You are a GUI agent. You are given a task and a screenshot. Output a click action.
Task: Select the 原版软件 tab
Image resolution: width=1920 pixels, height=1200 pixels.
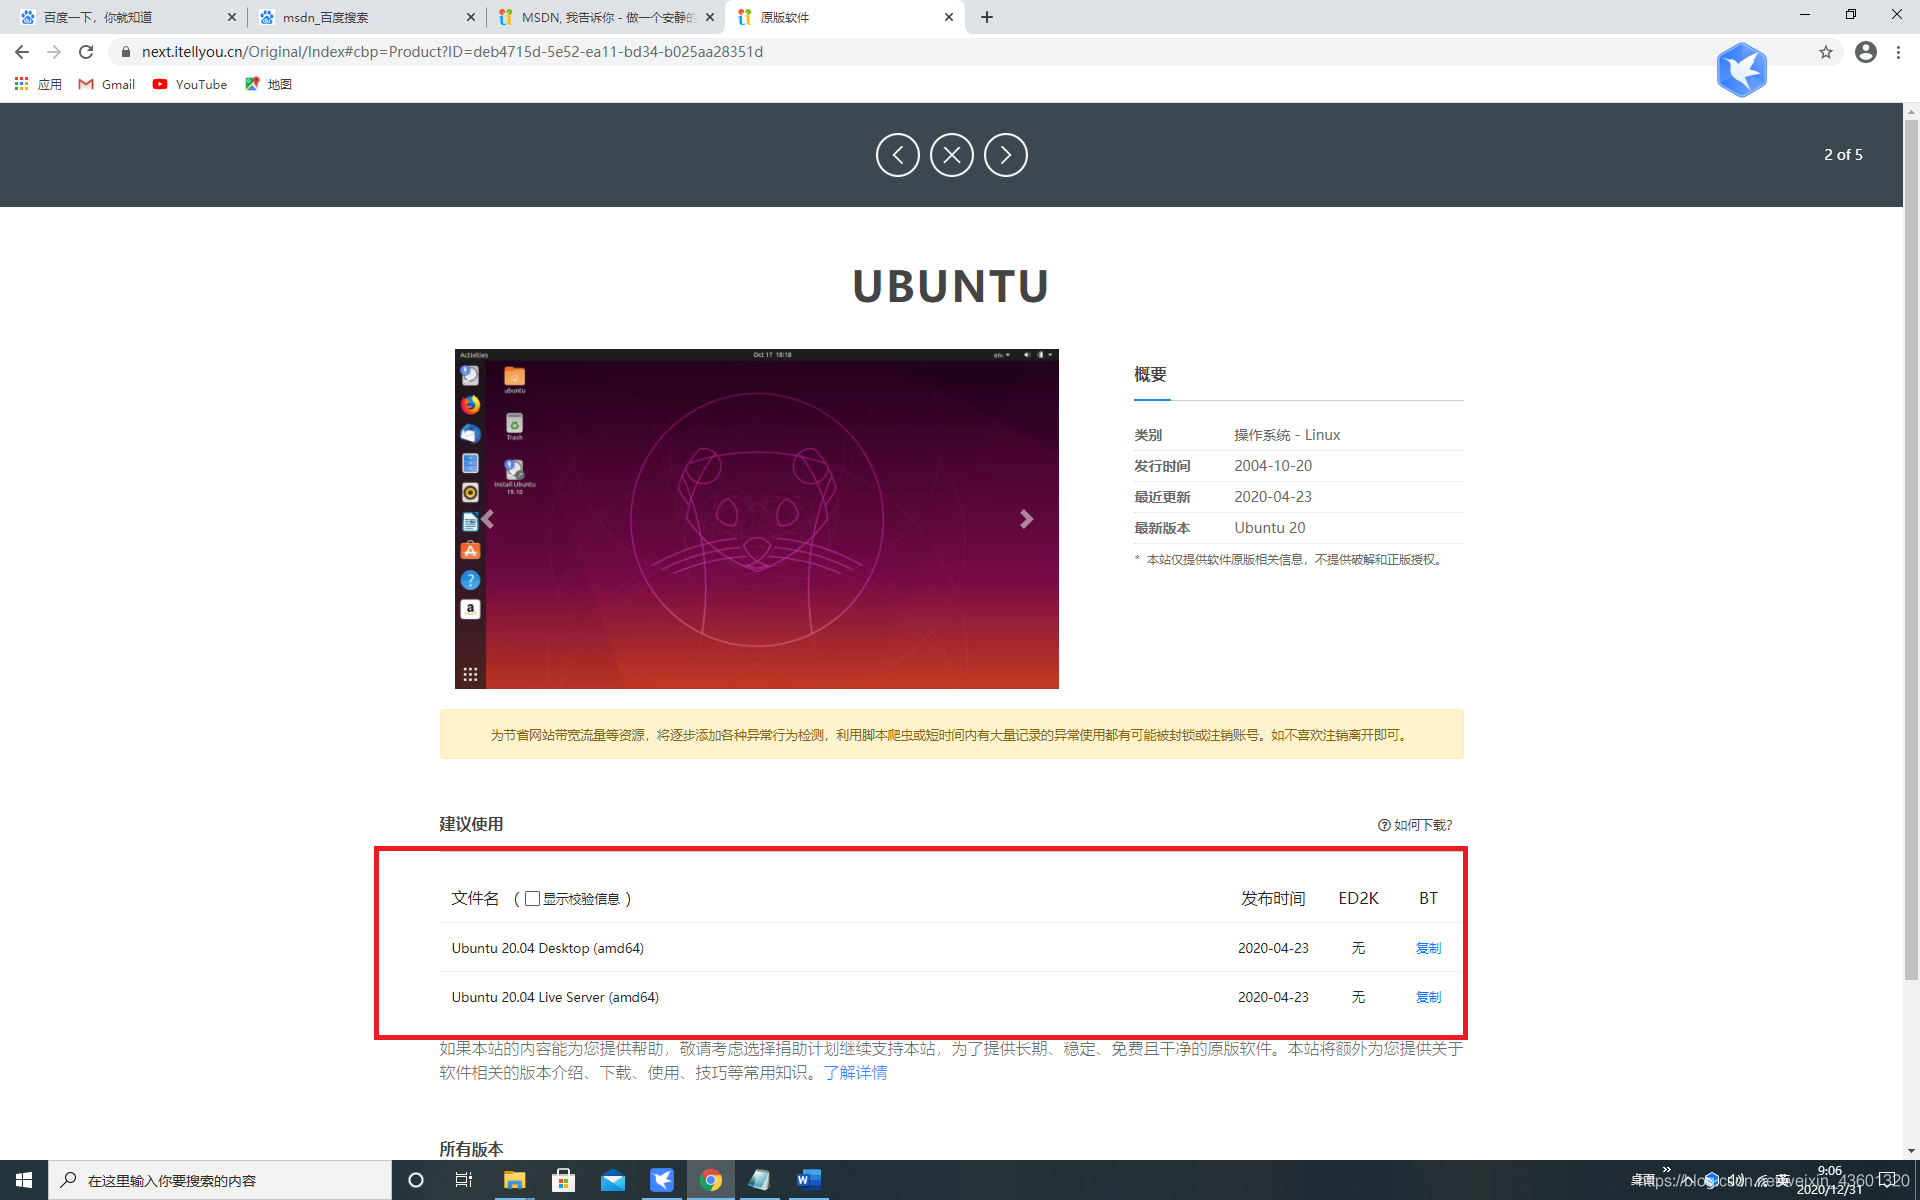(x=845, y=17)
